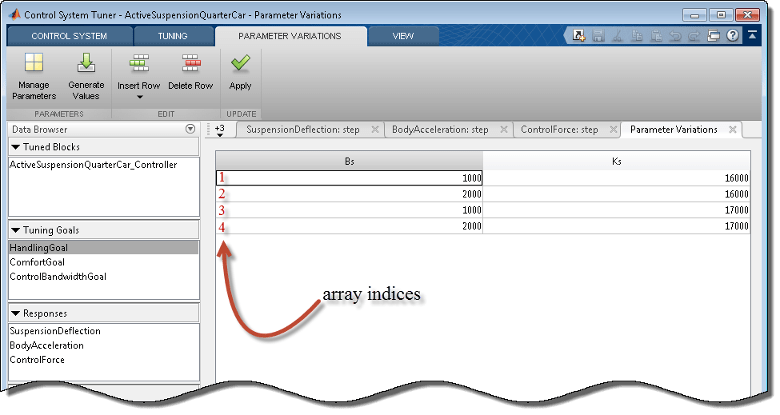Collapse the Tuning Goals section

[15, 230]
